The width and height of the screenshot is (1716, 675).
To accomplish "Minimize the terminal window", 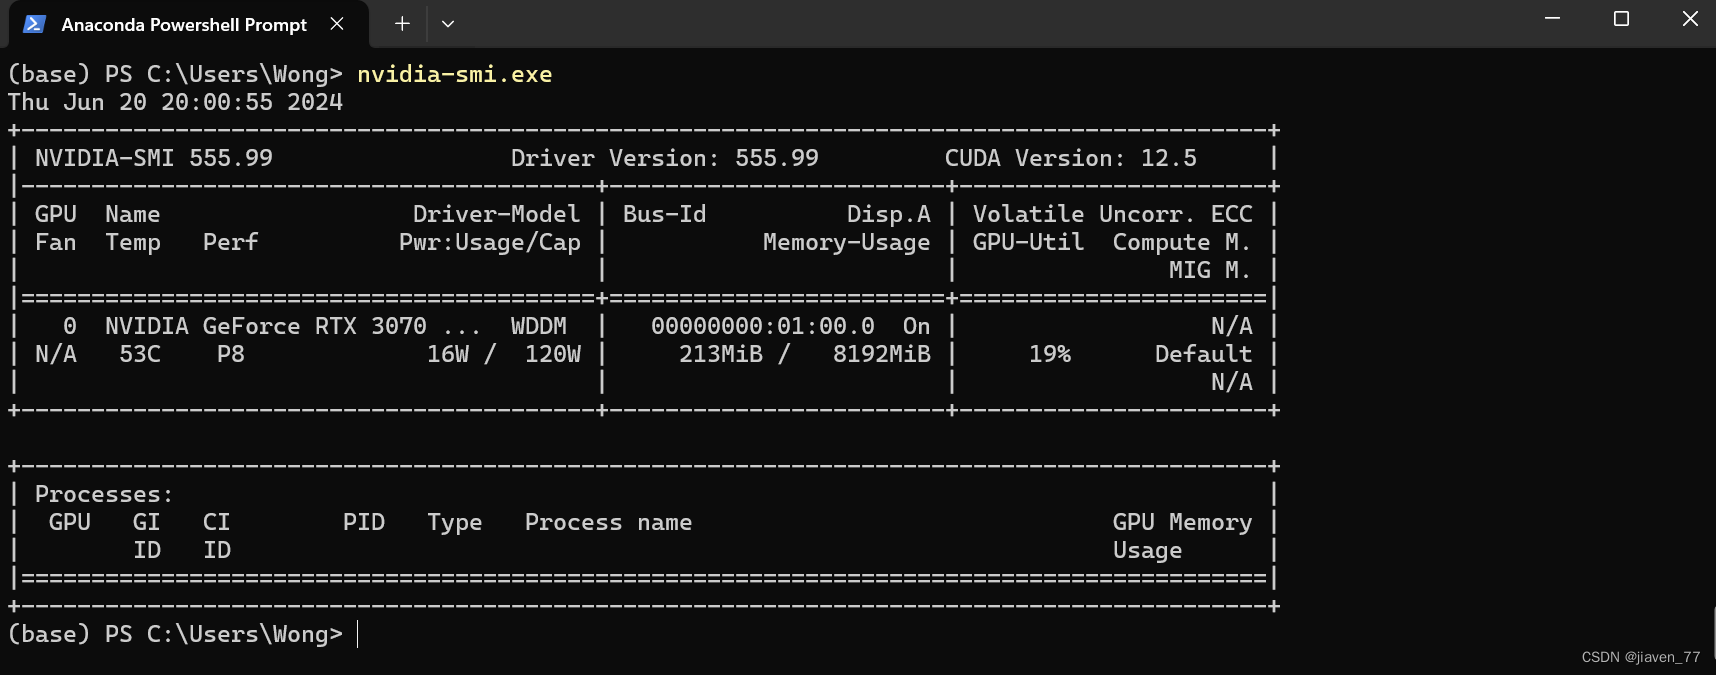I will (x=1552, y=19).
